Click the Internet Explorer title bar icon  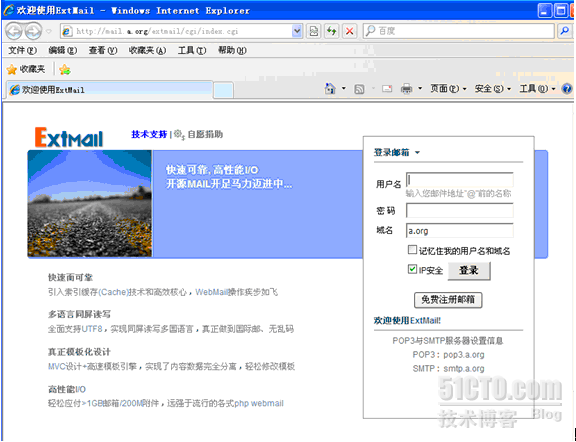coord(8,10)
